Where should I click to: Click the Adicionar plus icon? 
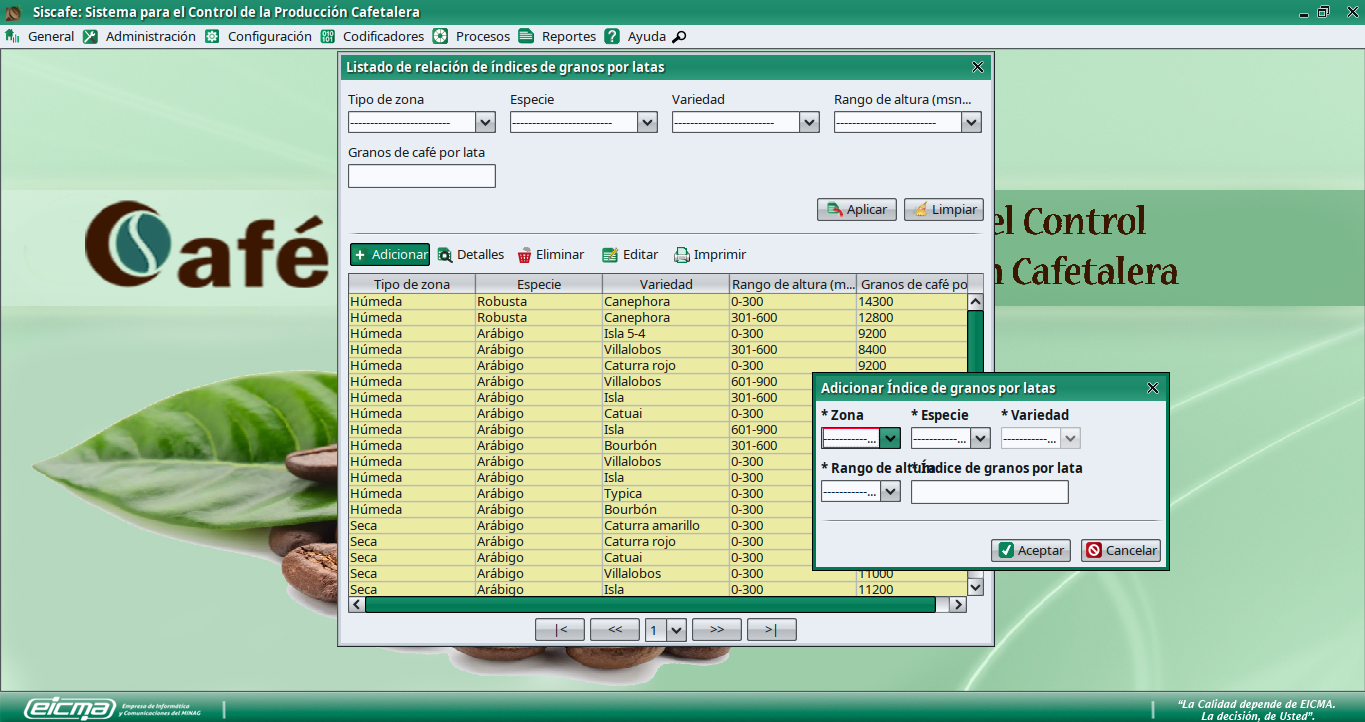tap(360, 255)
